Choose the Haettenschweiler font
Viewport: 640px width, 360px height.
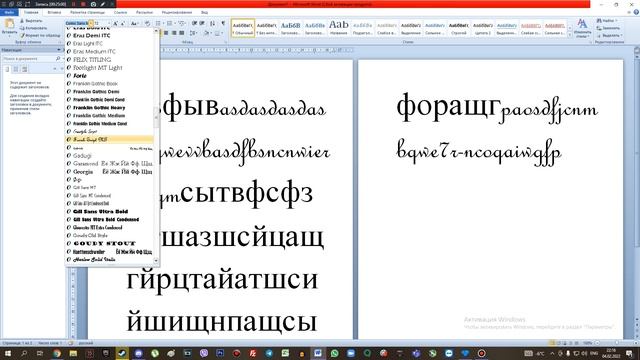coord(109,251)
